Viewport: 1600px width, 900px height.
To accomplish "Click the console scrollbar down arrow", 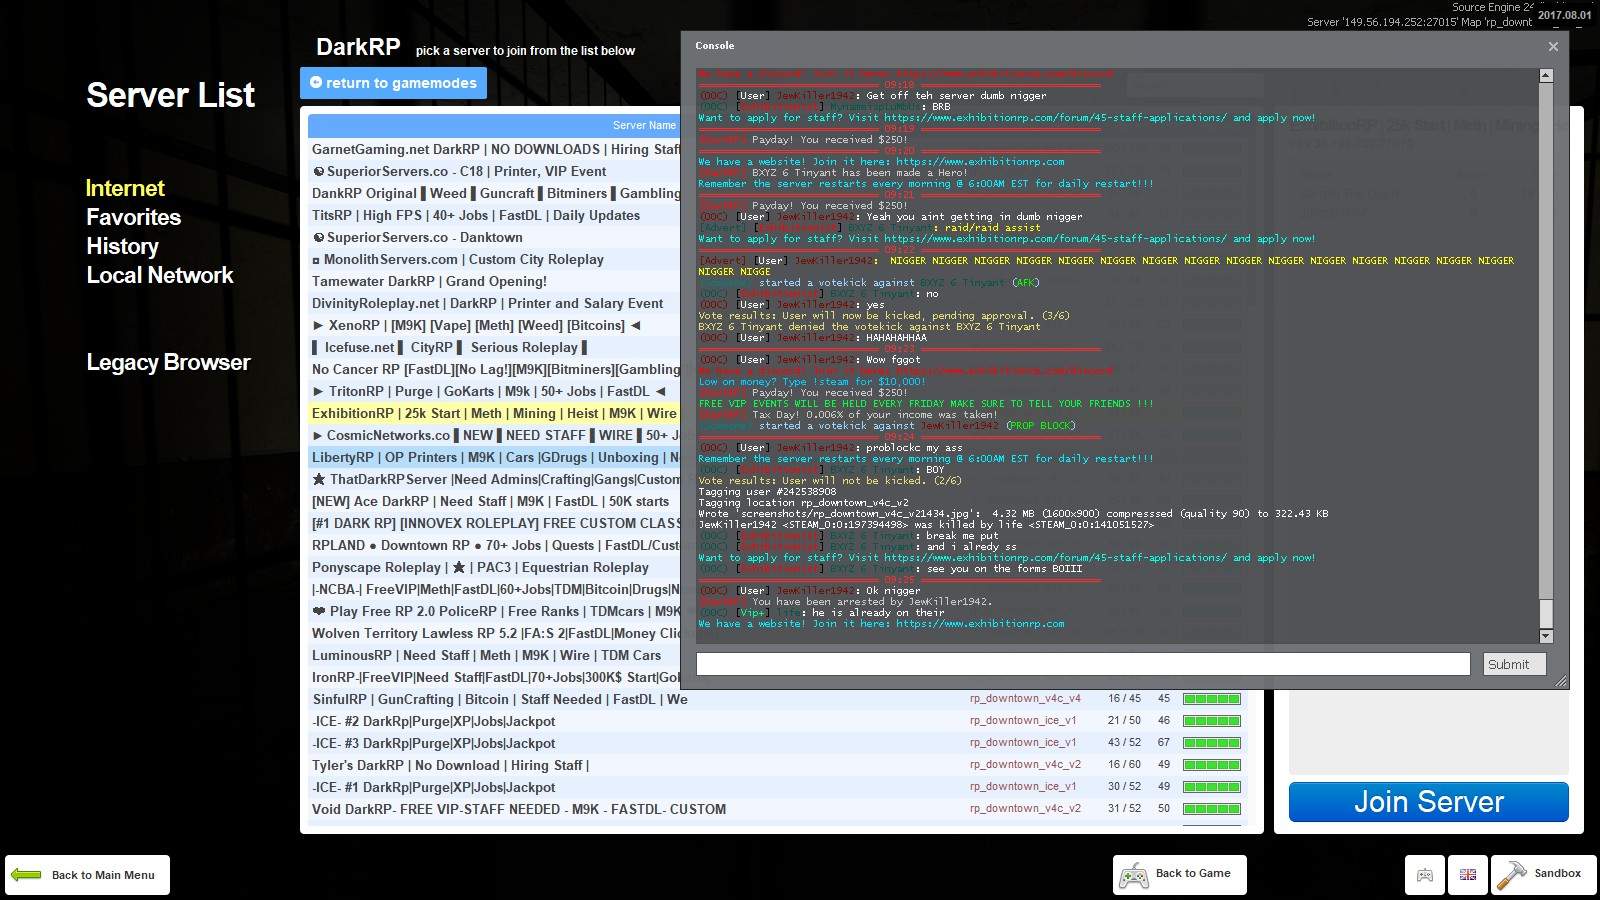I will 1546,636.
